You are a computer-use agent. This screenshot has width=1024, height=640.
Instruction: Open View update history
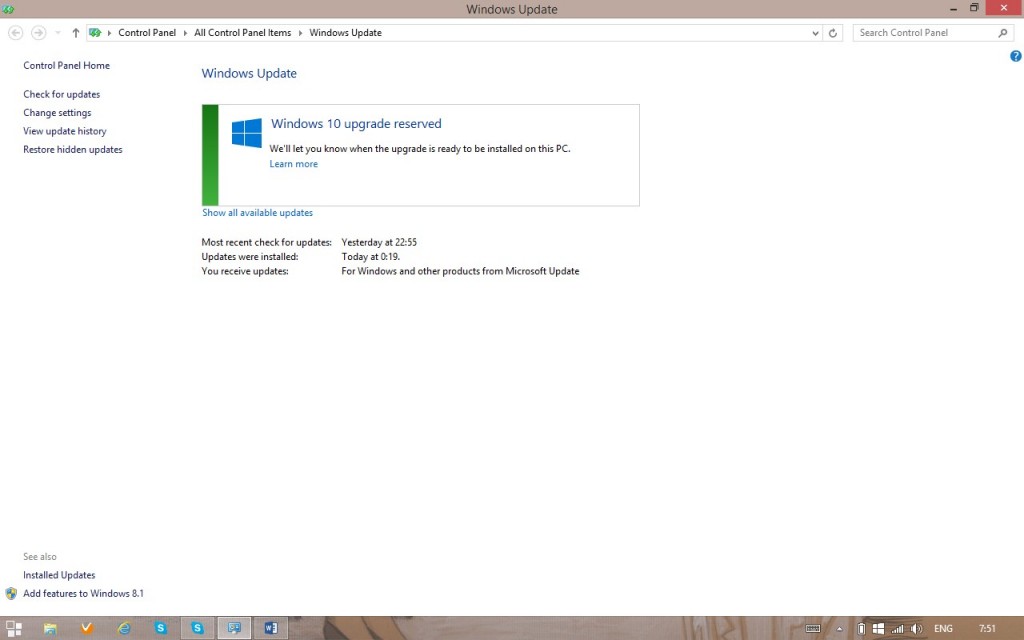pos(65,131)
